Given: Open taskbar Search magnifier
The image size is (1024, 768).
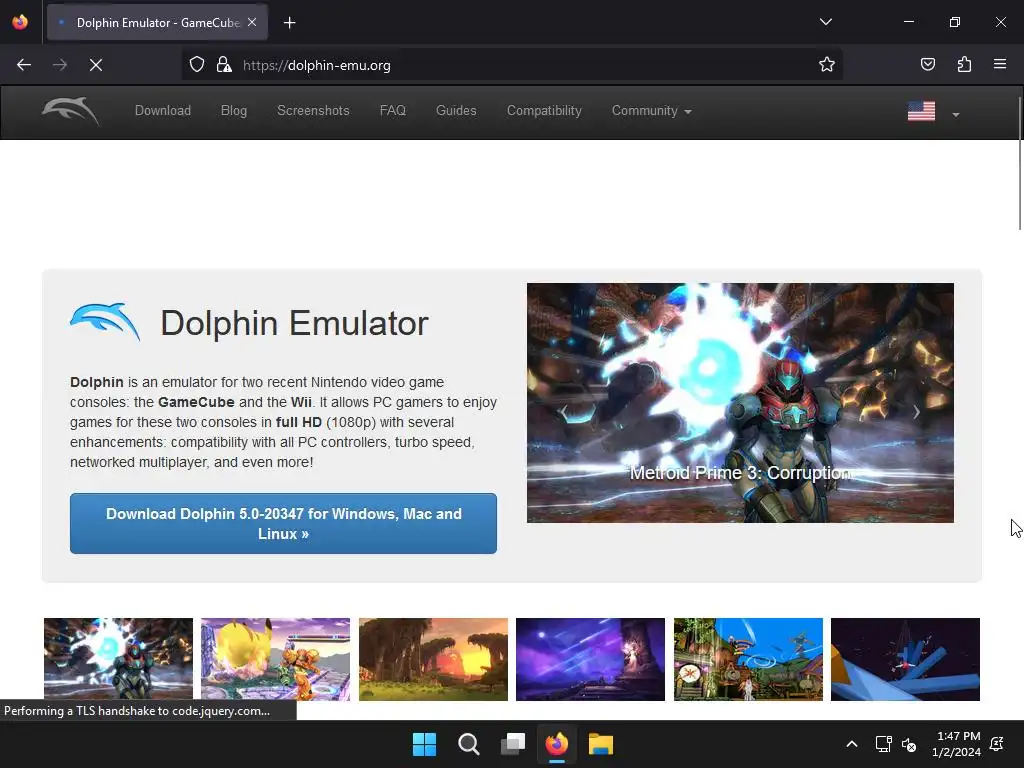Looking at the screenshot, I should pos(469,744).
